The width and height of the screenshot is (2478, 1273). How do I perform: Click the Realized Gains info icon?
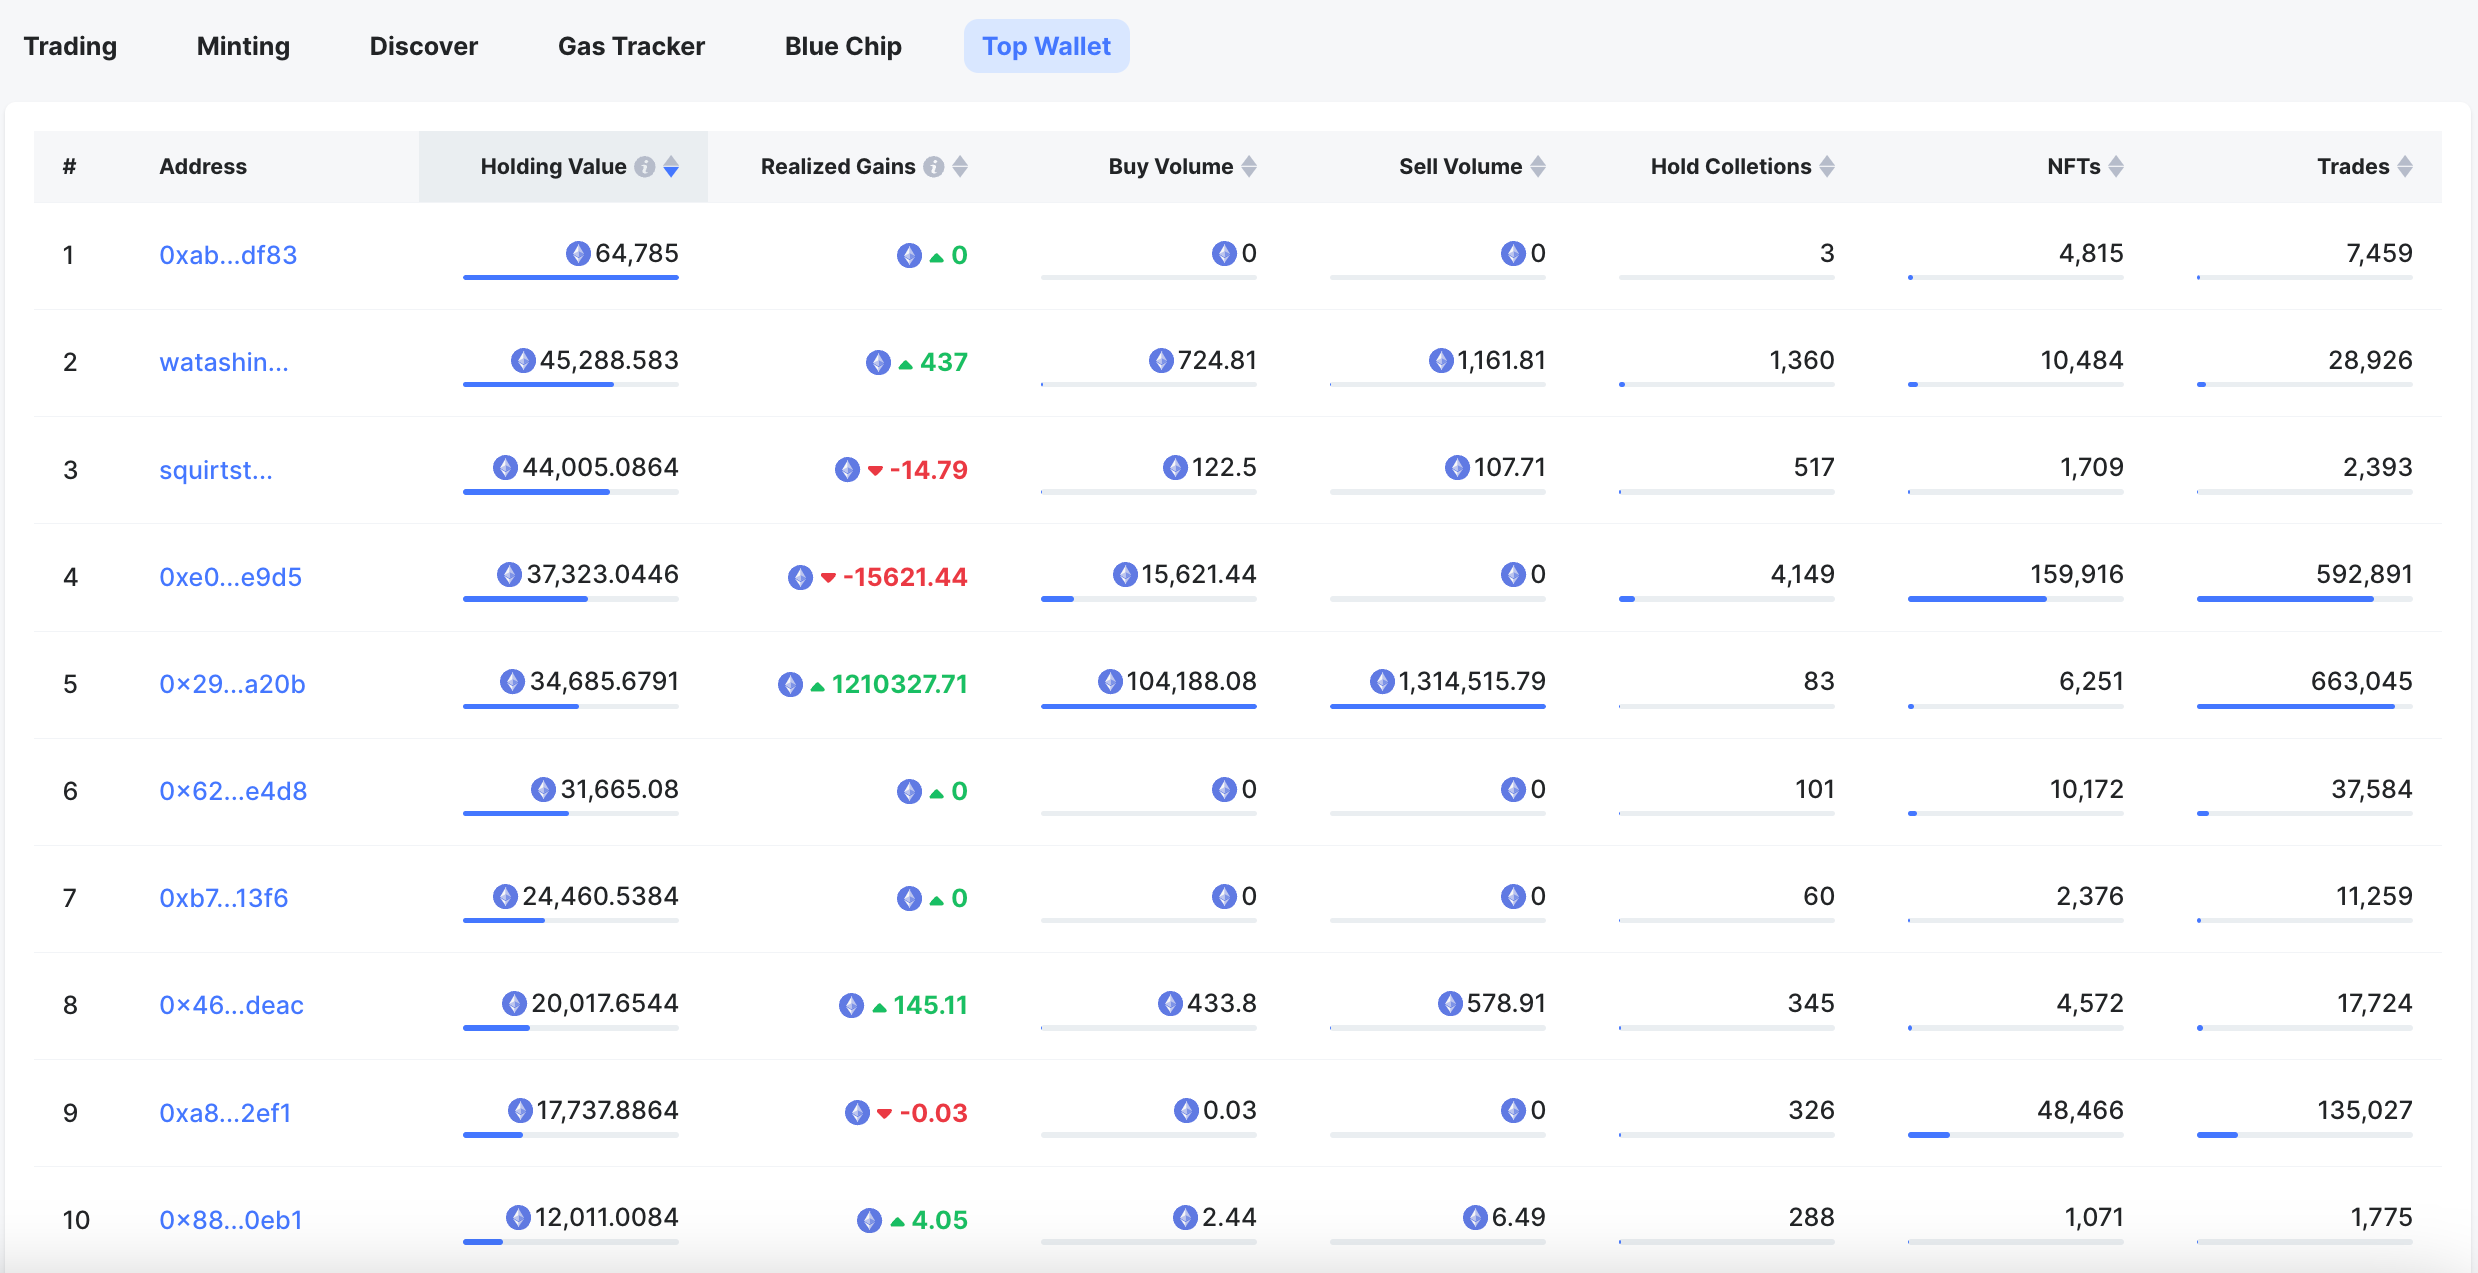pos(933,167)
